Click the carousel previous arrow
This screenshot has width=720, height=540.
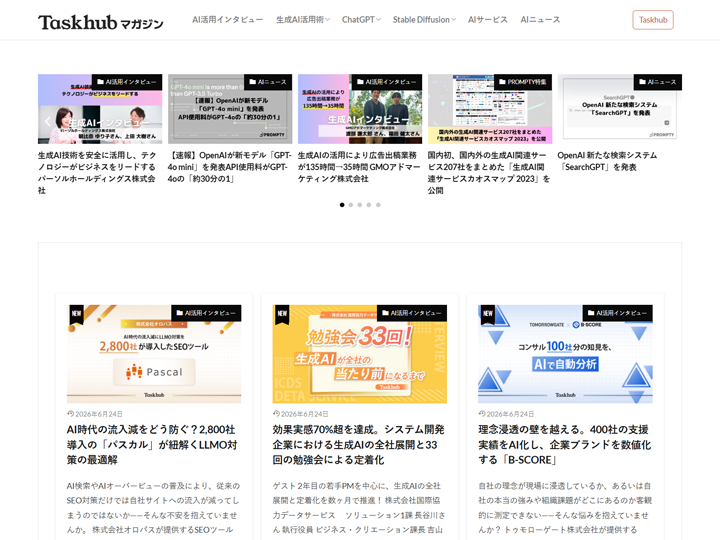click(47, 122)
